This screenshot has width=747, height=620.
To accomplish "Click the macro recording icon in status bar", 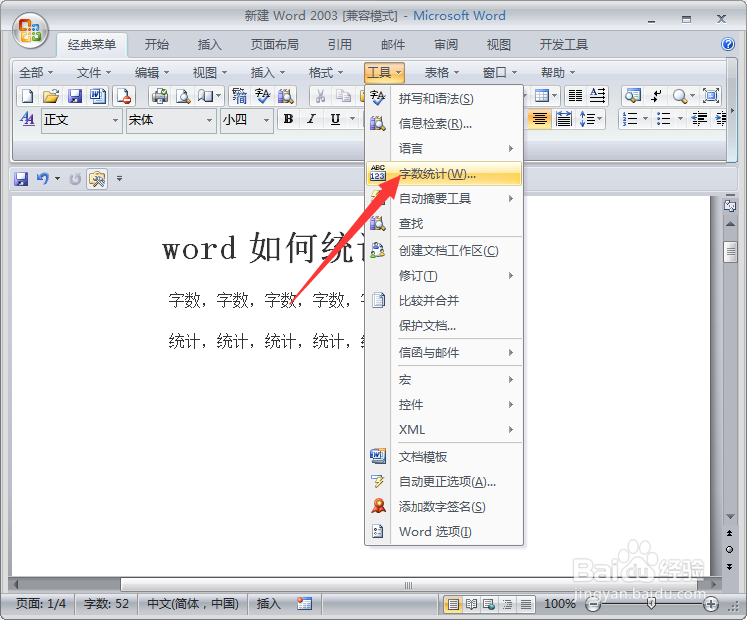I will pyautogui.click(x=304, y=604).
